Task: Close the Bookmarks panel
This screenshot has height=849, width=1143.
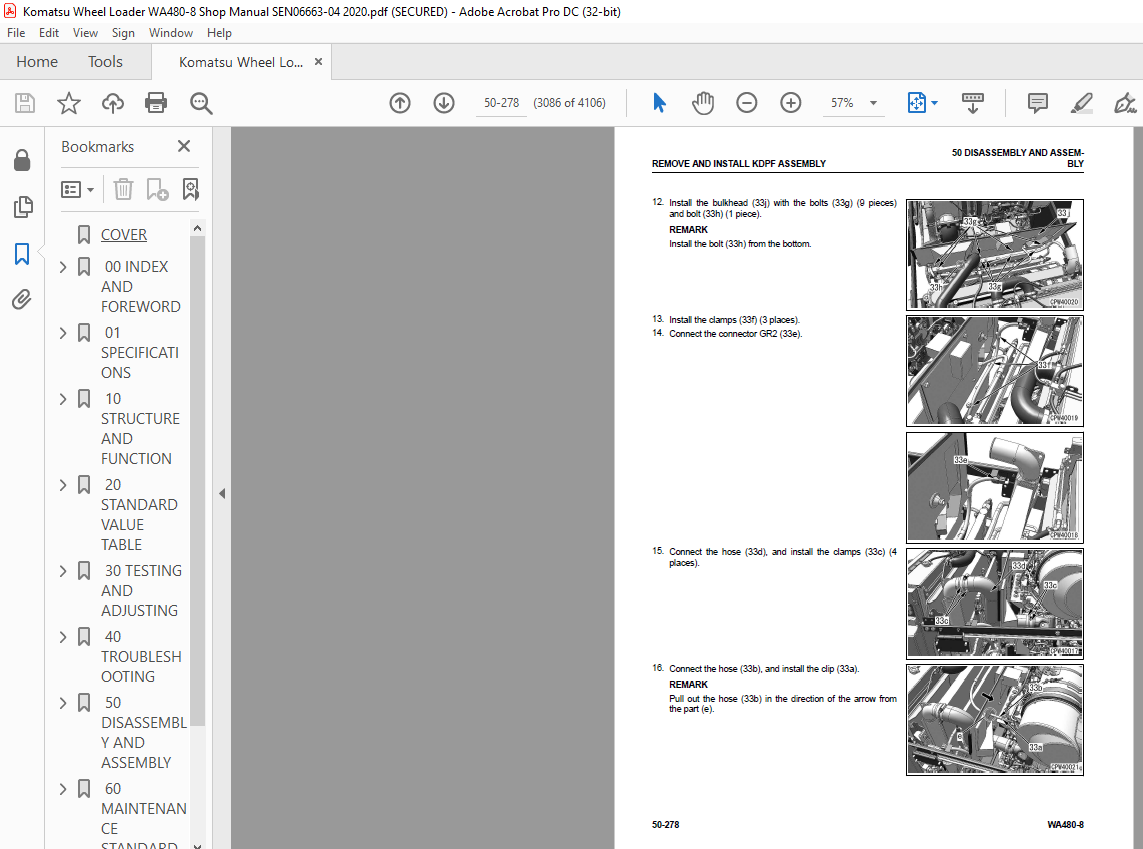Action: click(184, 146)
